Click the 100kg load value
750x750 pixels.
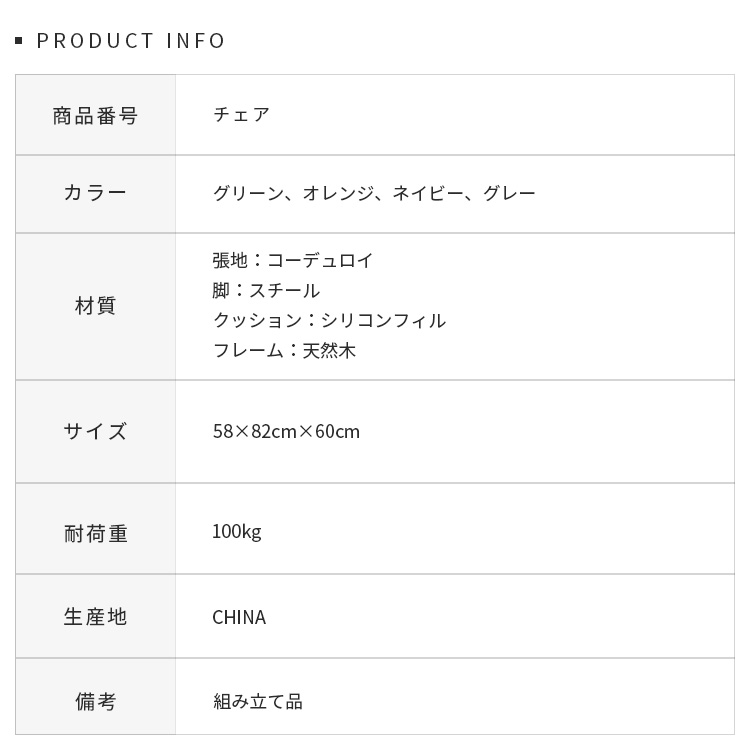(x=236, y=532)
